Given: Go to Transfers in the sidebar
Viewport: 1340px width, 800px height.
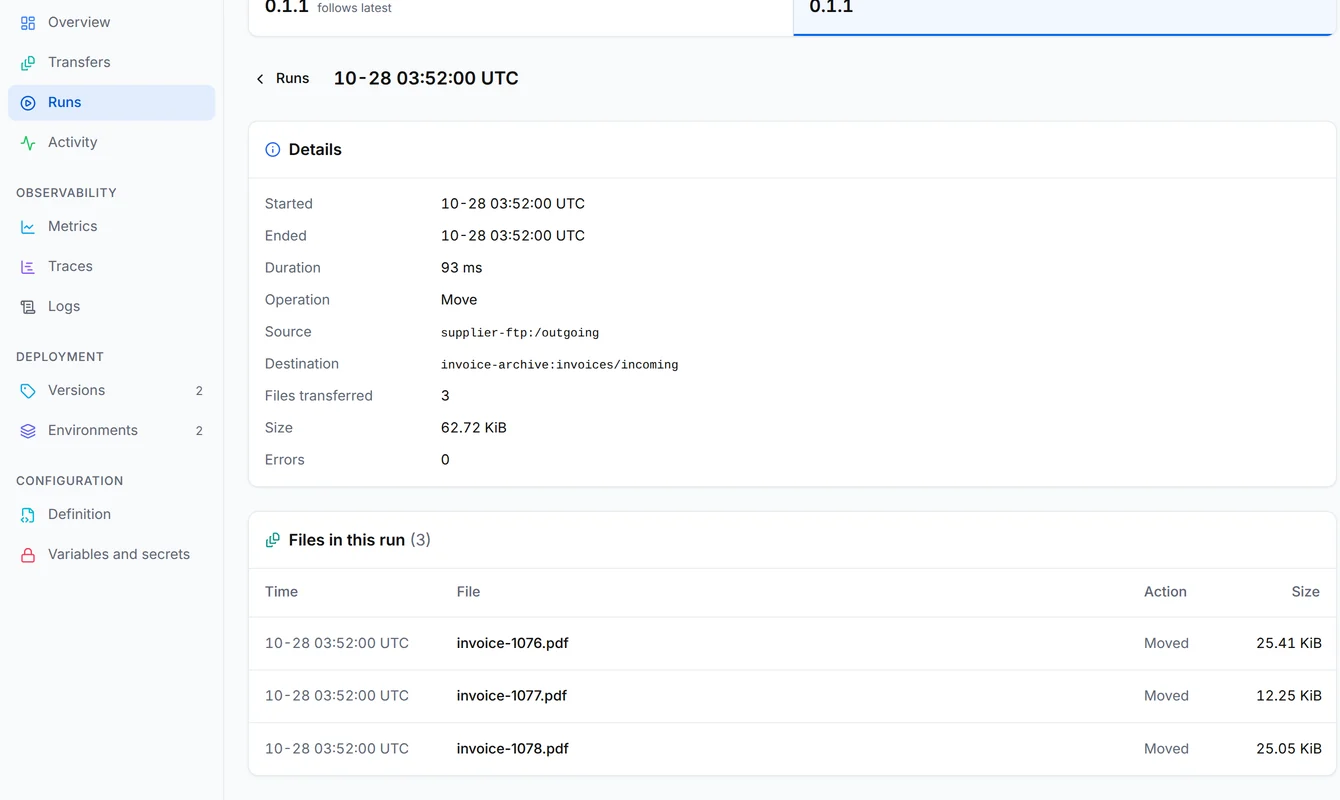Looking at the screenshot, I should [111, 62].
